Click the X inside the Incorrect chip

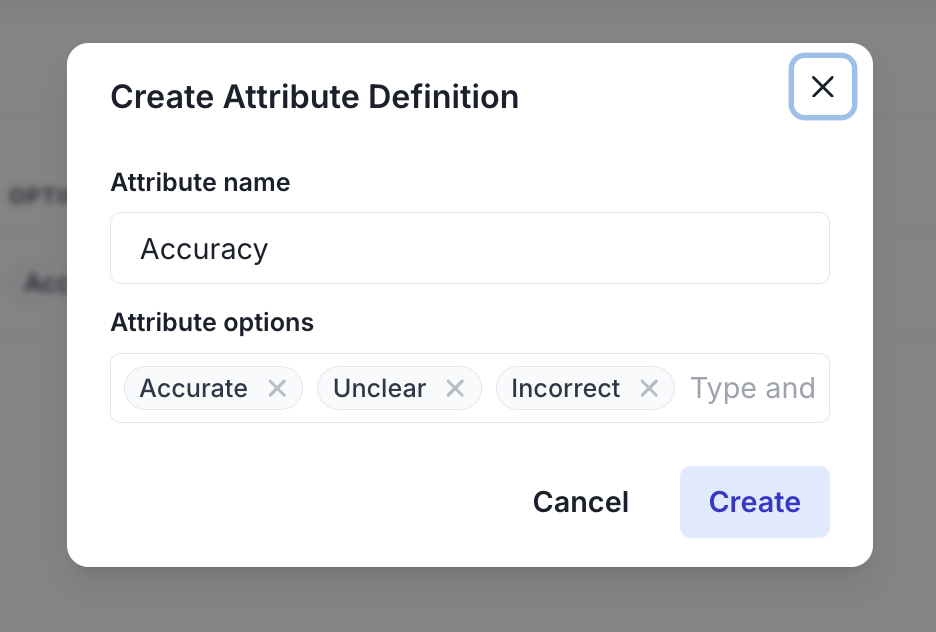tap(648, 388)
